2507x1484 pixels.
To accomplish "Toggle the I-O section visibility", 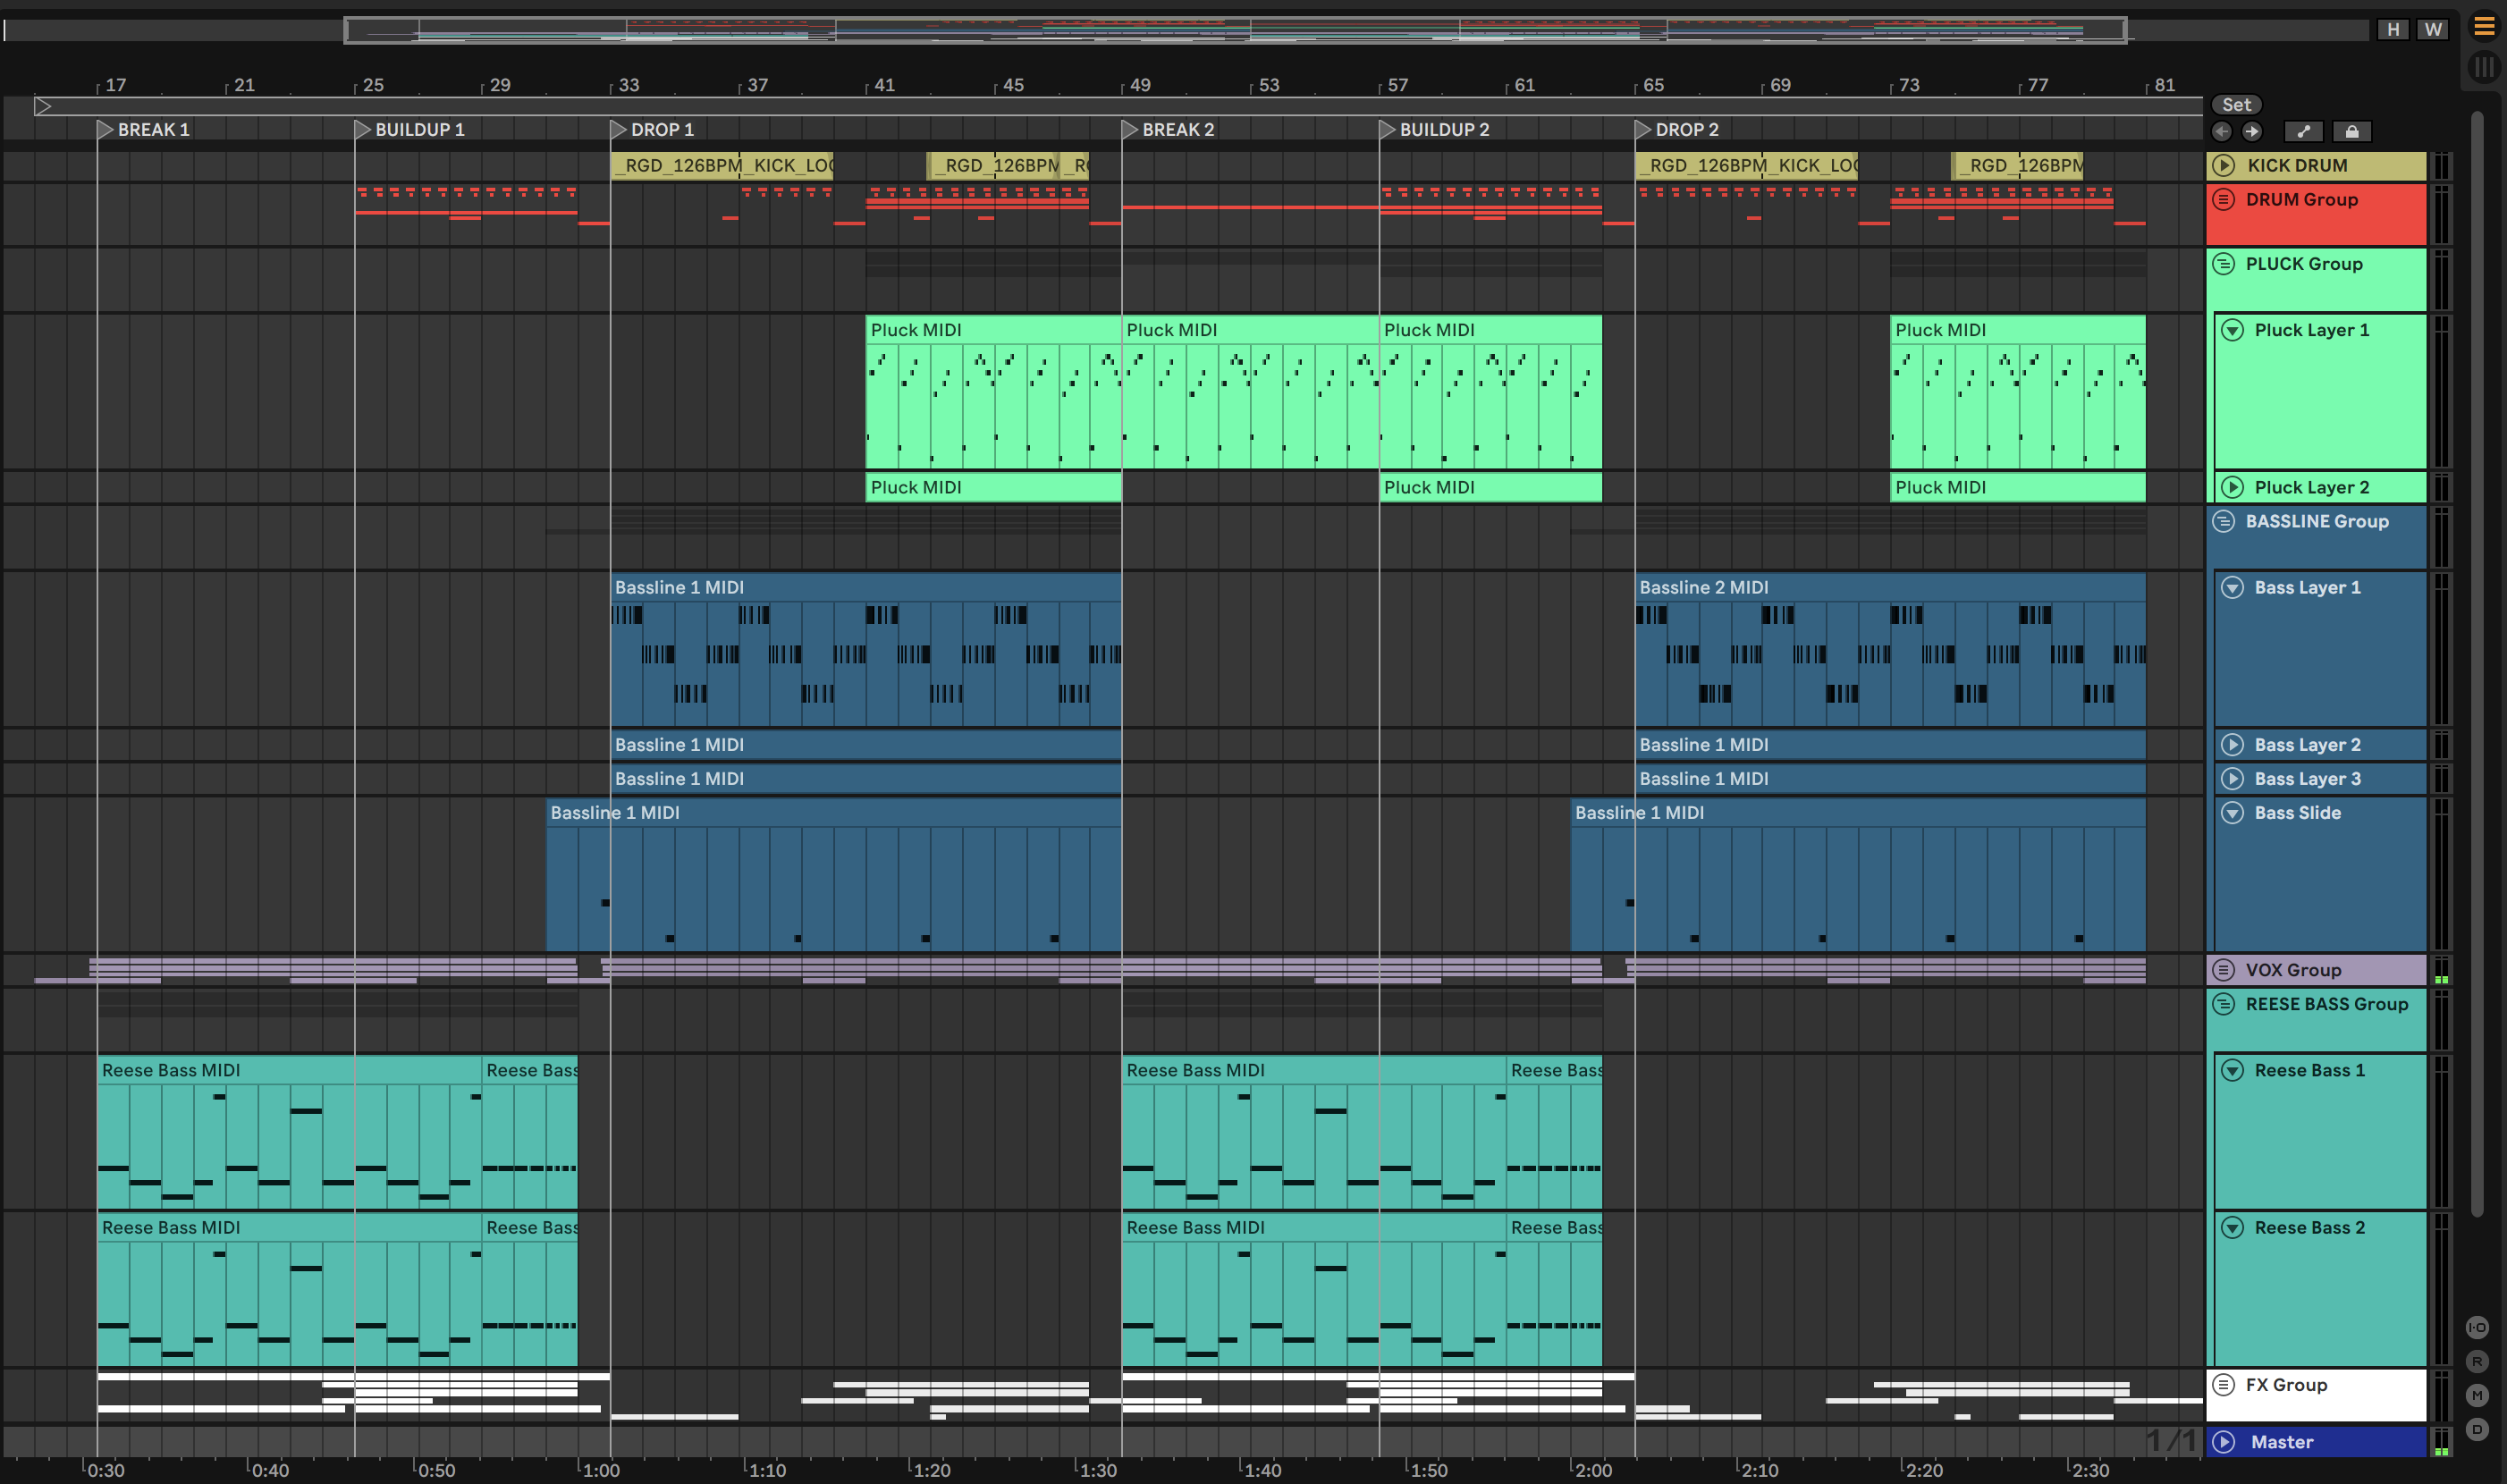I will 2477,1327.
